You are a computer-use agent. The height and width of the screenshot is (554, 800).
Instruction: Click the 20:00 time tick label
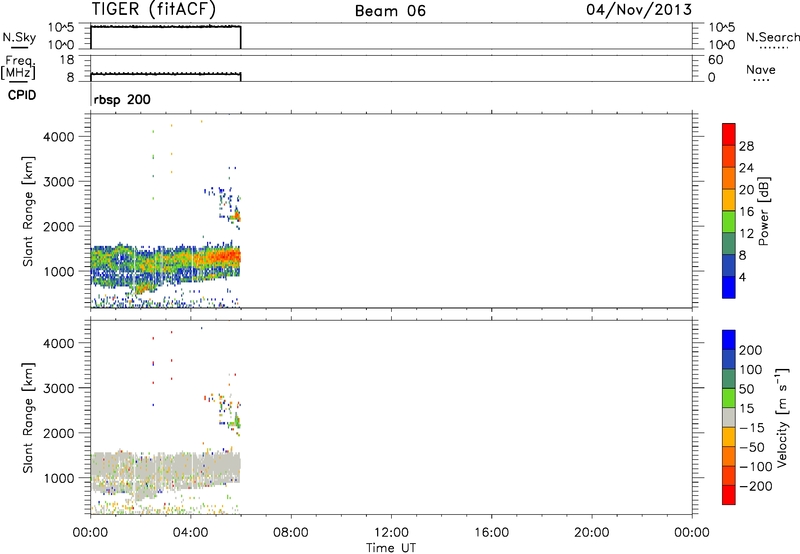click(591, 533)
